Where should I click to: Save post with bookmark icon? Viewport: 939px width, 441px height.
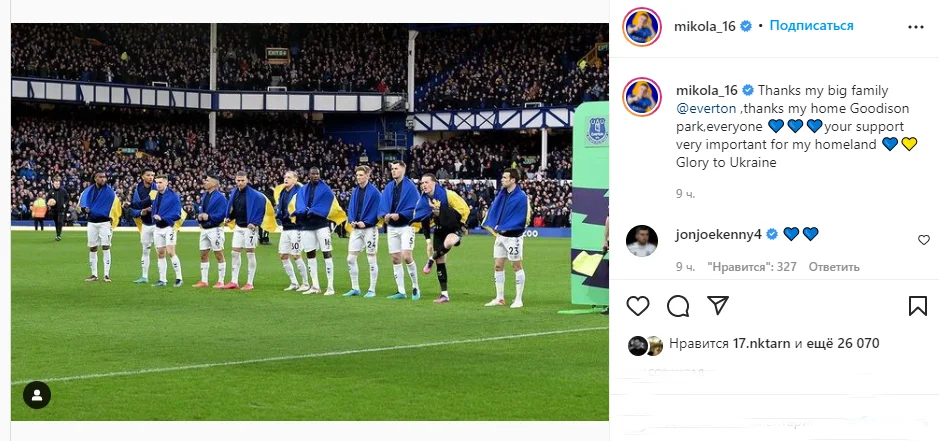[x=917, y=306]
